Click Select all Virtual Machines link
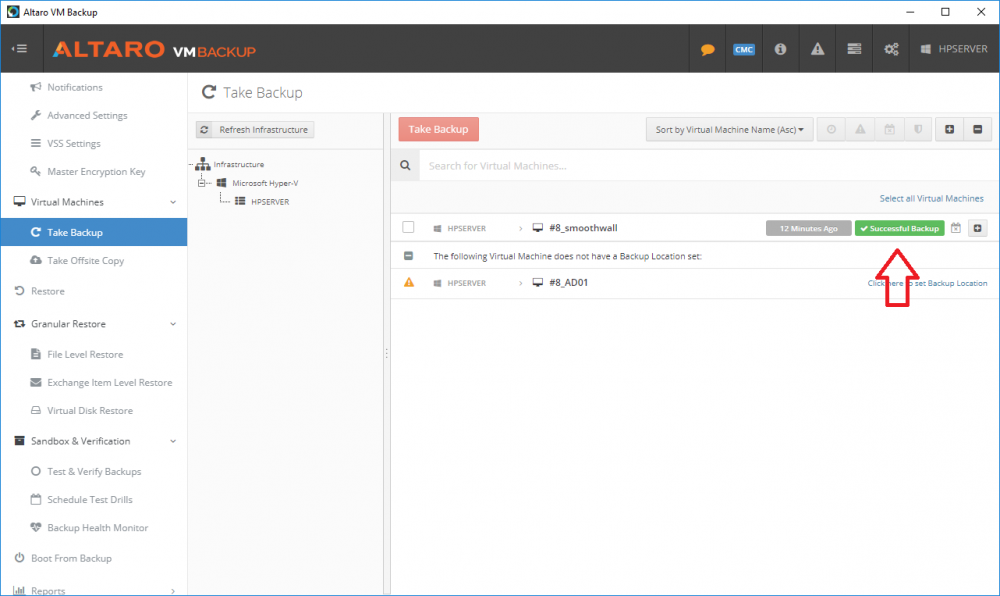Image resolution: width=1000 pixels, height=596 pixels. tap(931, 198)
